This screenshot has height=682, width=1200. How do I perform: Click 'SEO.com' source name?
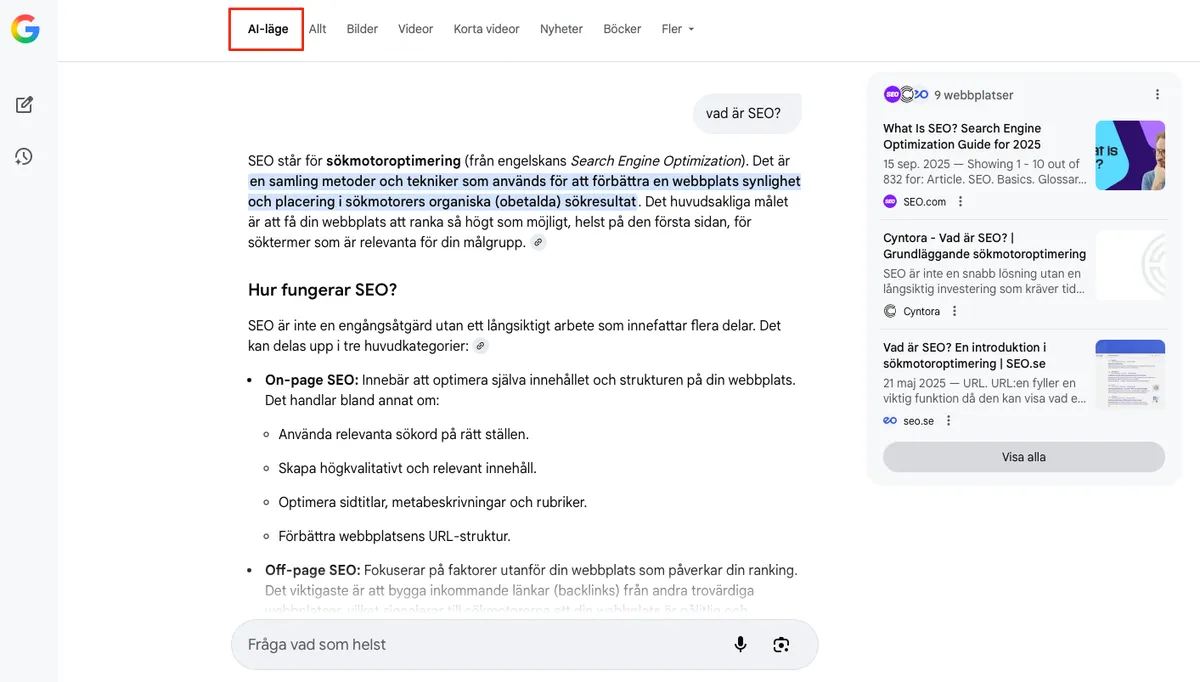[x=925, y=202]
